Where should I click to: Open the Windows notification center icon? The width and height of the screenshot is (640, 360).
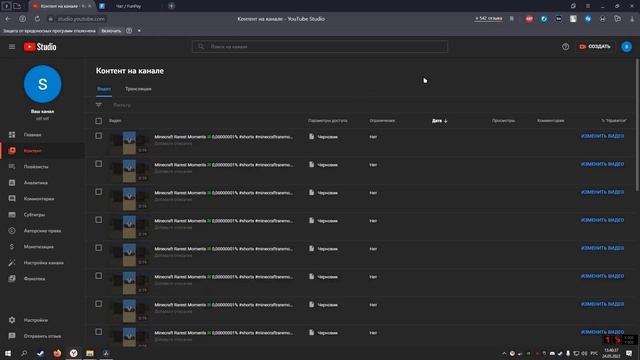[x=629, y=353]
